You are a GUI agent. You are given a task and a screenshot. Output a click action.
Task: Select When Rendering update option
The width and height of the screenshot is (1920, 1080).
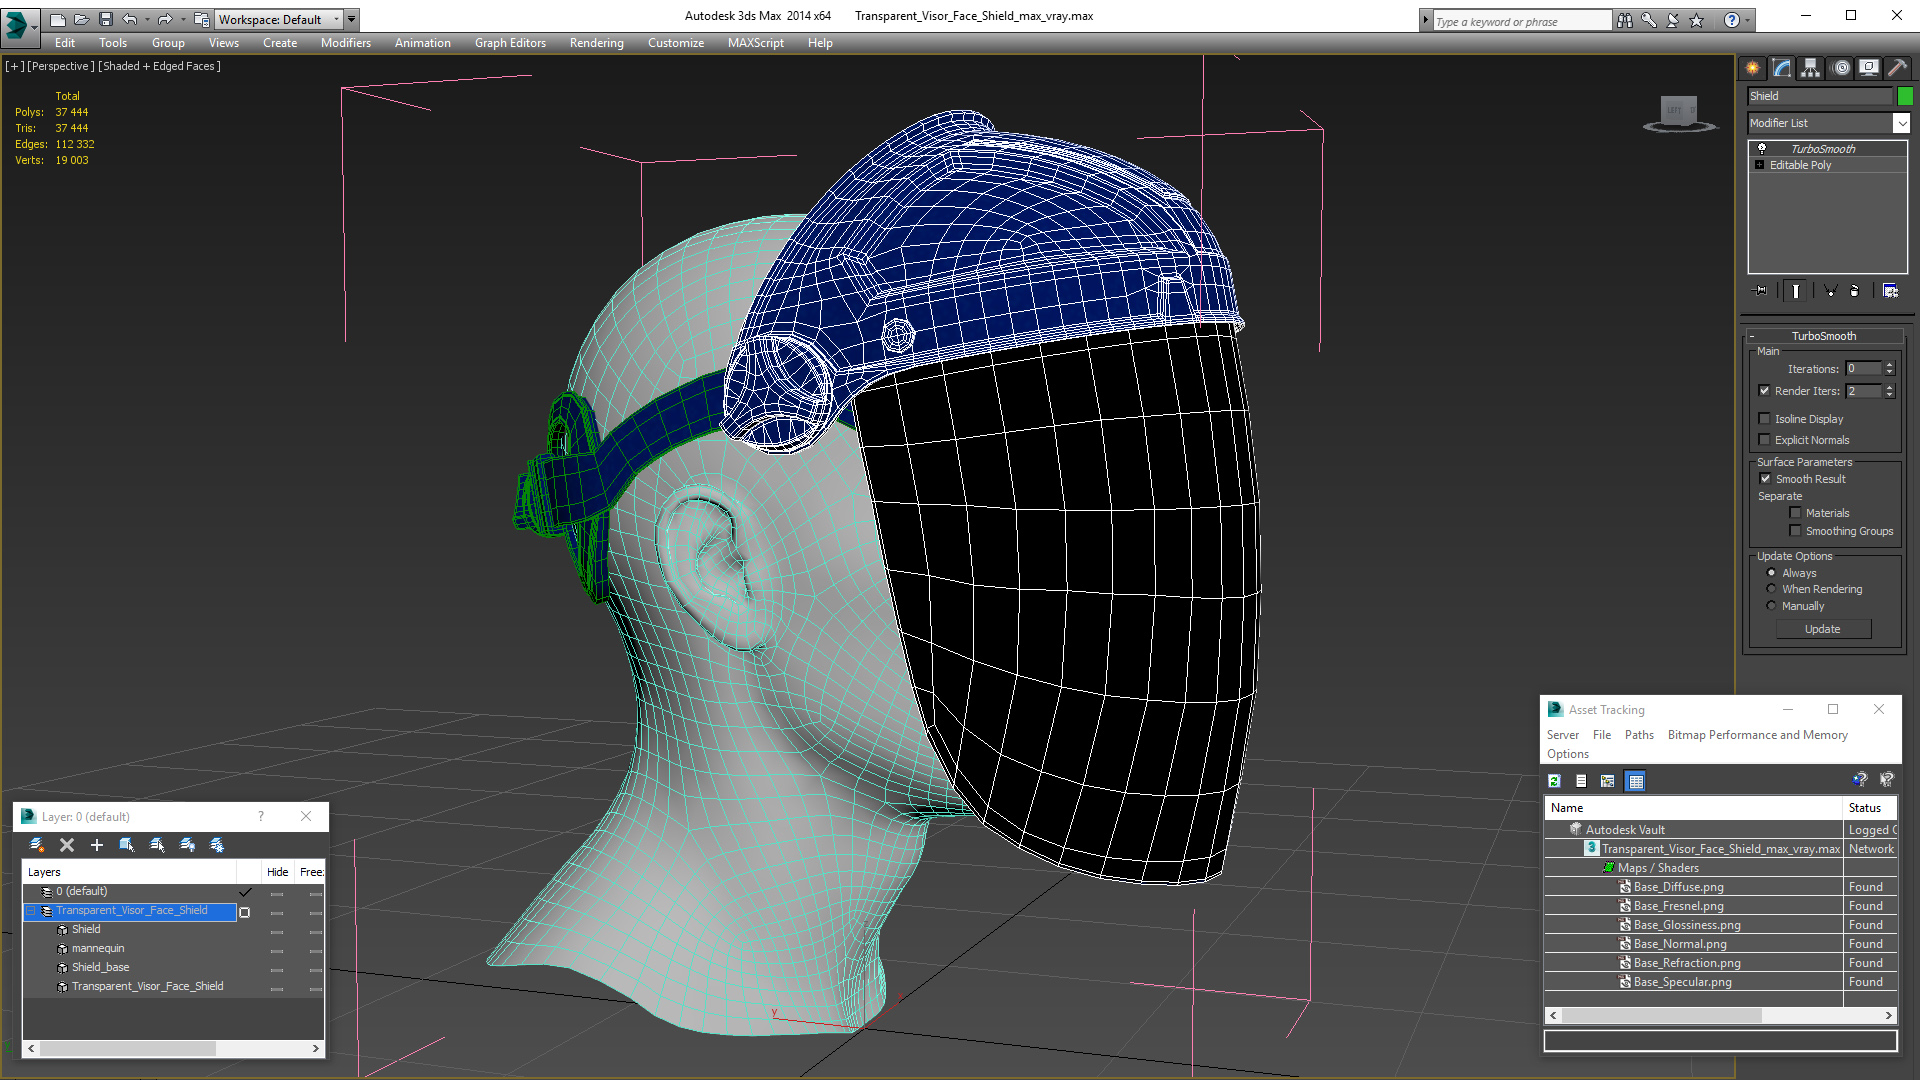1771,589
